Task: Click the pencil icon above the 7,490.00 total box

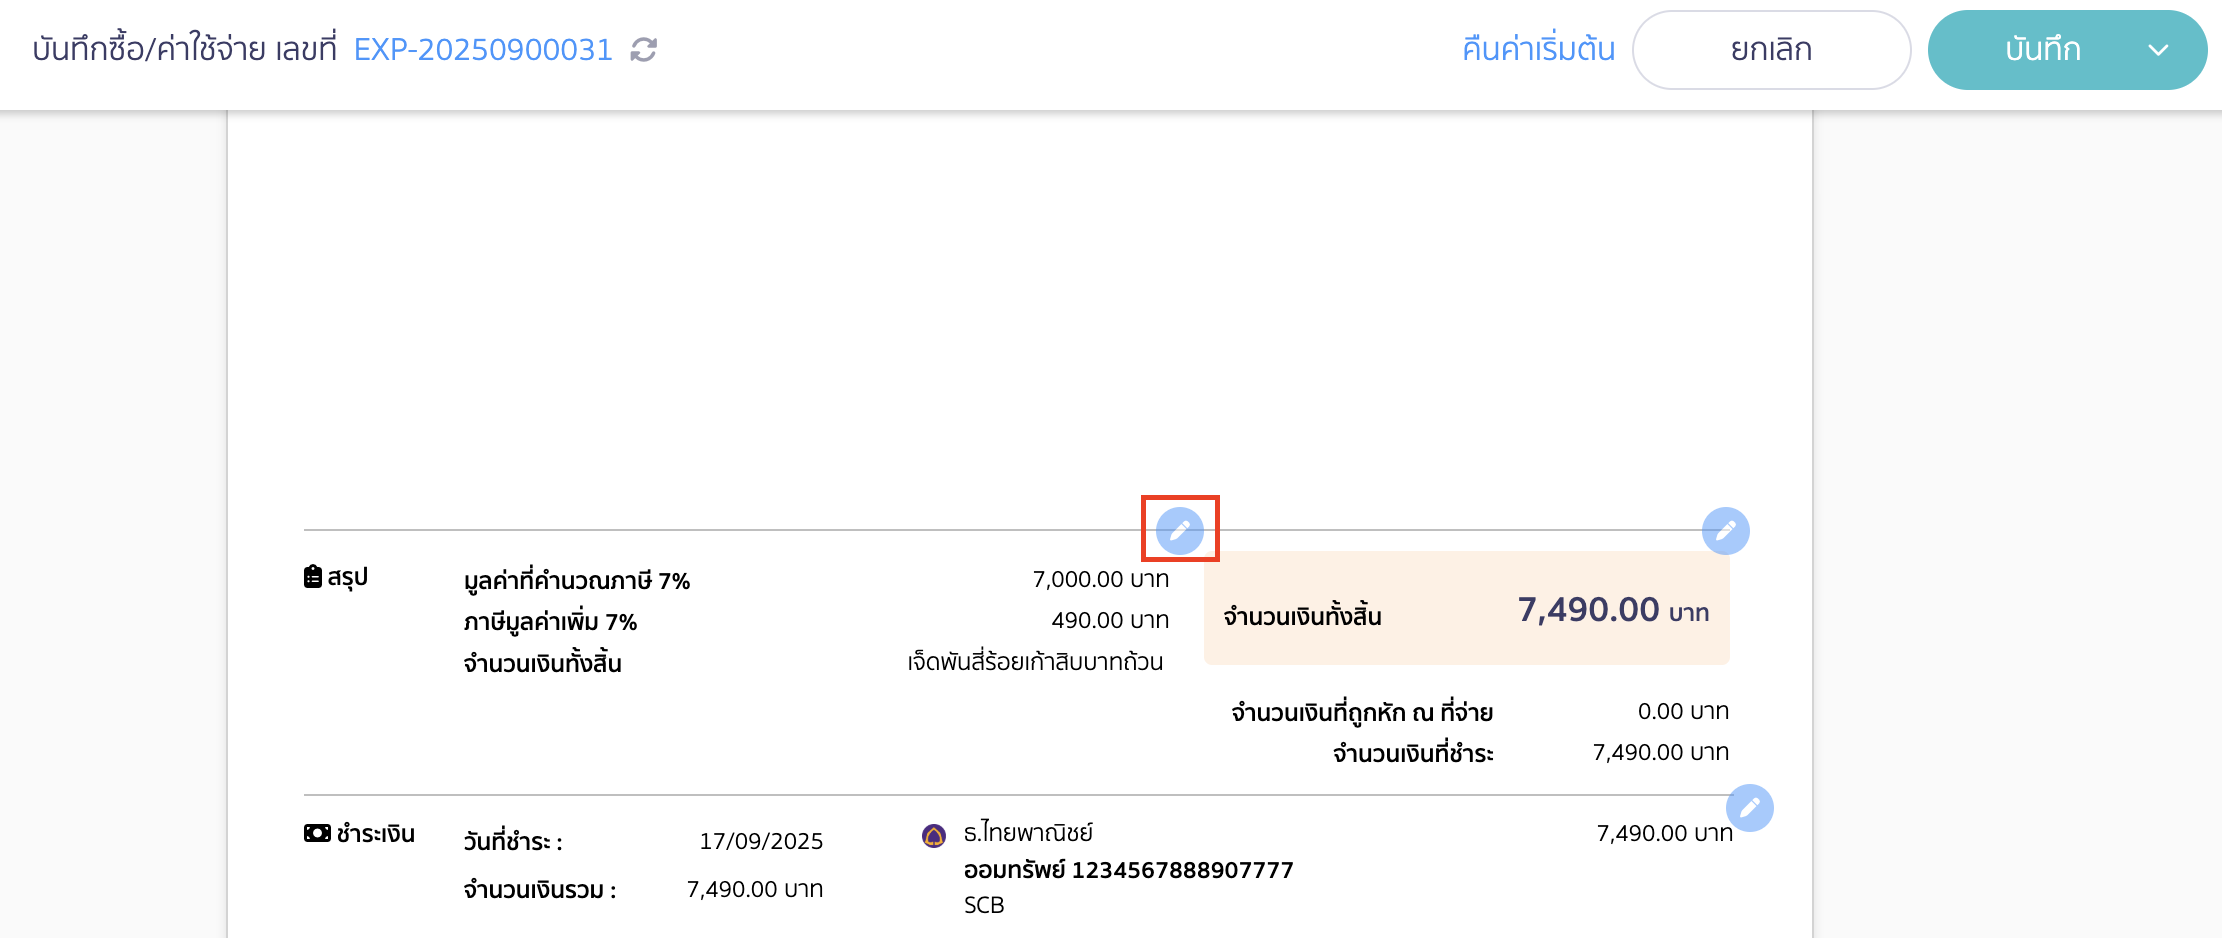Action: click(1725, 530)
